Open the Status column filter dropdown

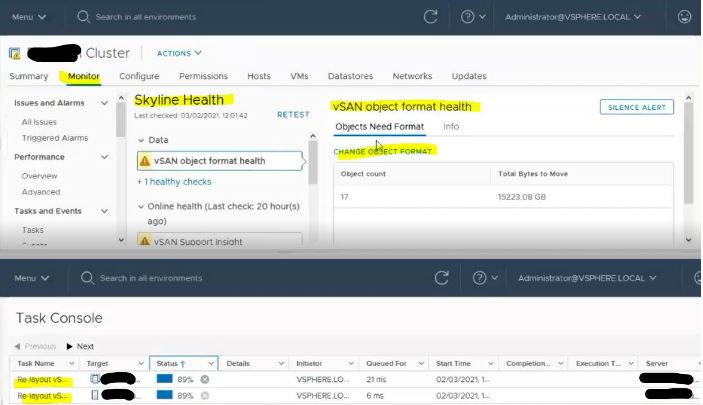(211, 363)
